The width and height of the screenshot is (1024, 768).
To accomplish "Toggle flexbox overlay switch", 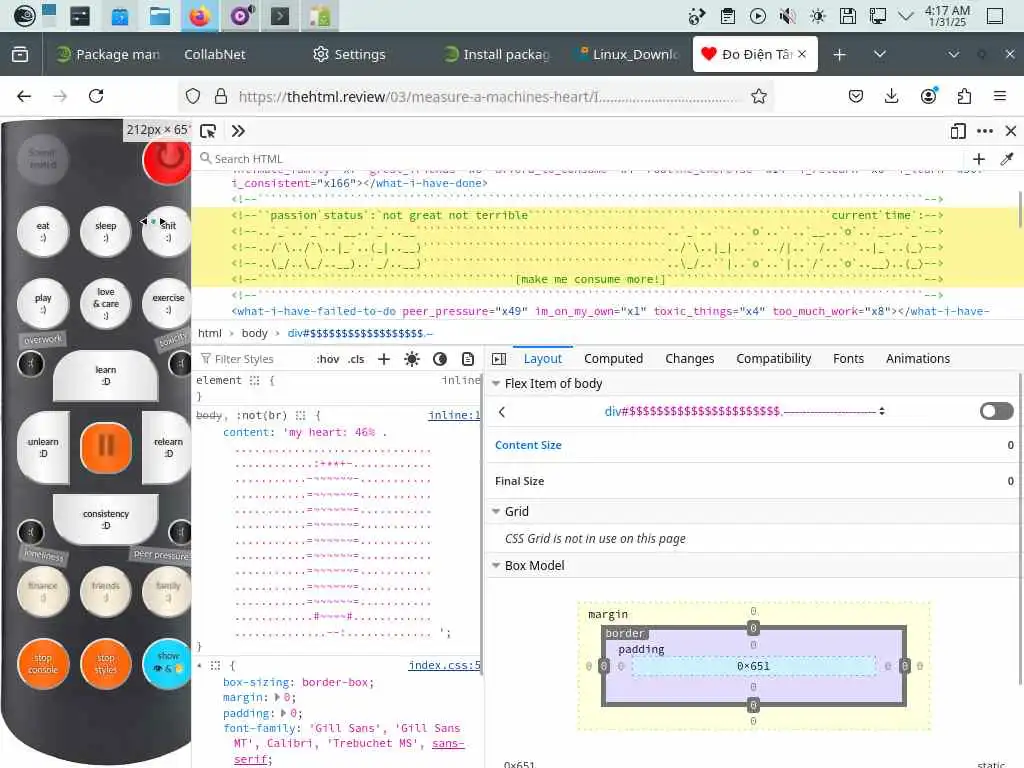I will 997,411.
